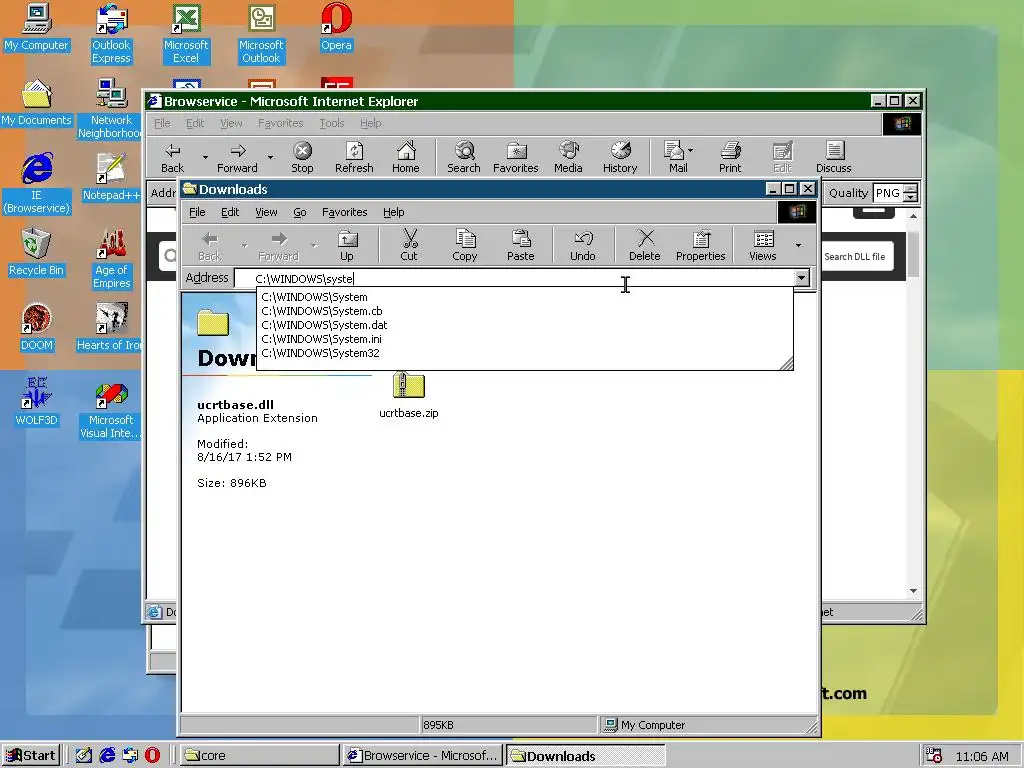
Task: Click IE page scrollbar down arrow
Action: (x=913, y=591)
